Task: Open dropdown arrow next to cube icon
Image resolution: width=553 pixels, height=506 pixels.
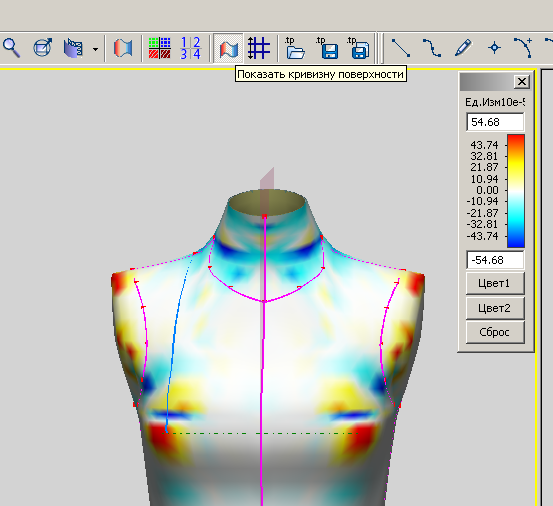Action: 95,49
